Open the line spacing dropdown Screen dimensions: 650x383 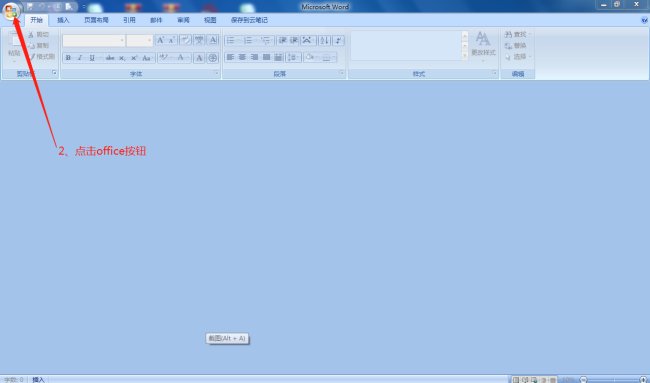(293, 57)
